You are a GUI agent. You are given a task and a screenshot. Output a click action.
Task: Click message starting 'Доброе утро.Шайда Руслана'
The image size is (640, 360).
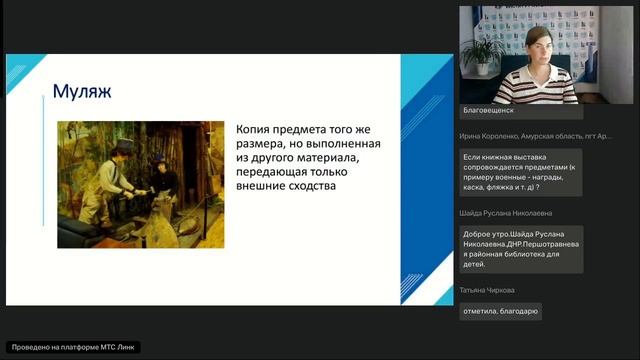tap(521, 249)
